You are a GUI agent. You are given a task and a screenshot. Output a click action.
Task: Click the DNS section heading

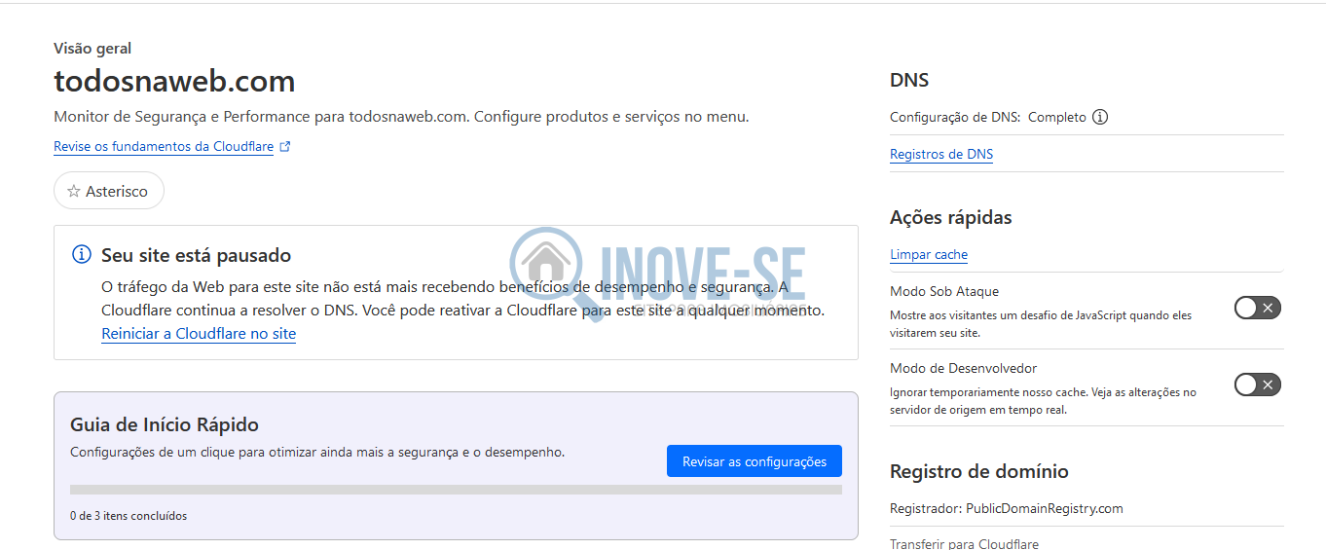pyautogui.click(x=909, y=80)
